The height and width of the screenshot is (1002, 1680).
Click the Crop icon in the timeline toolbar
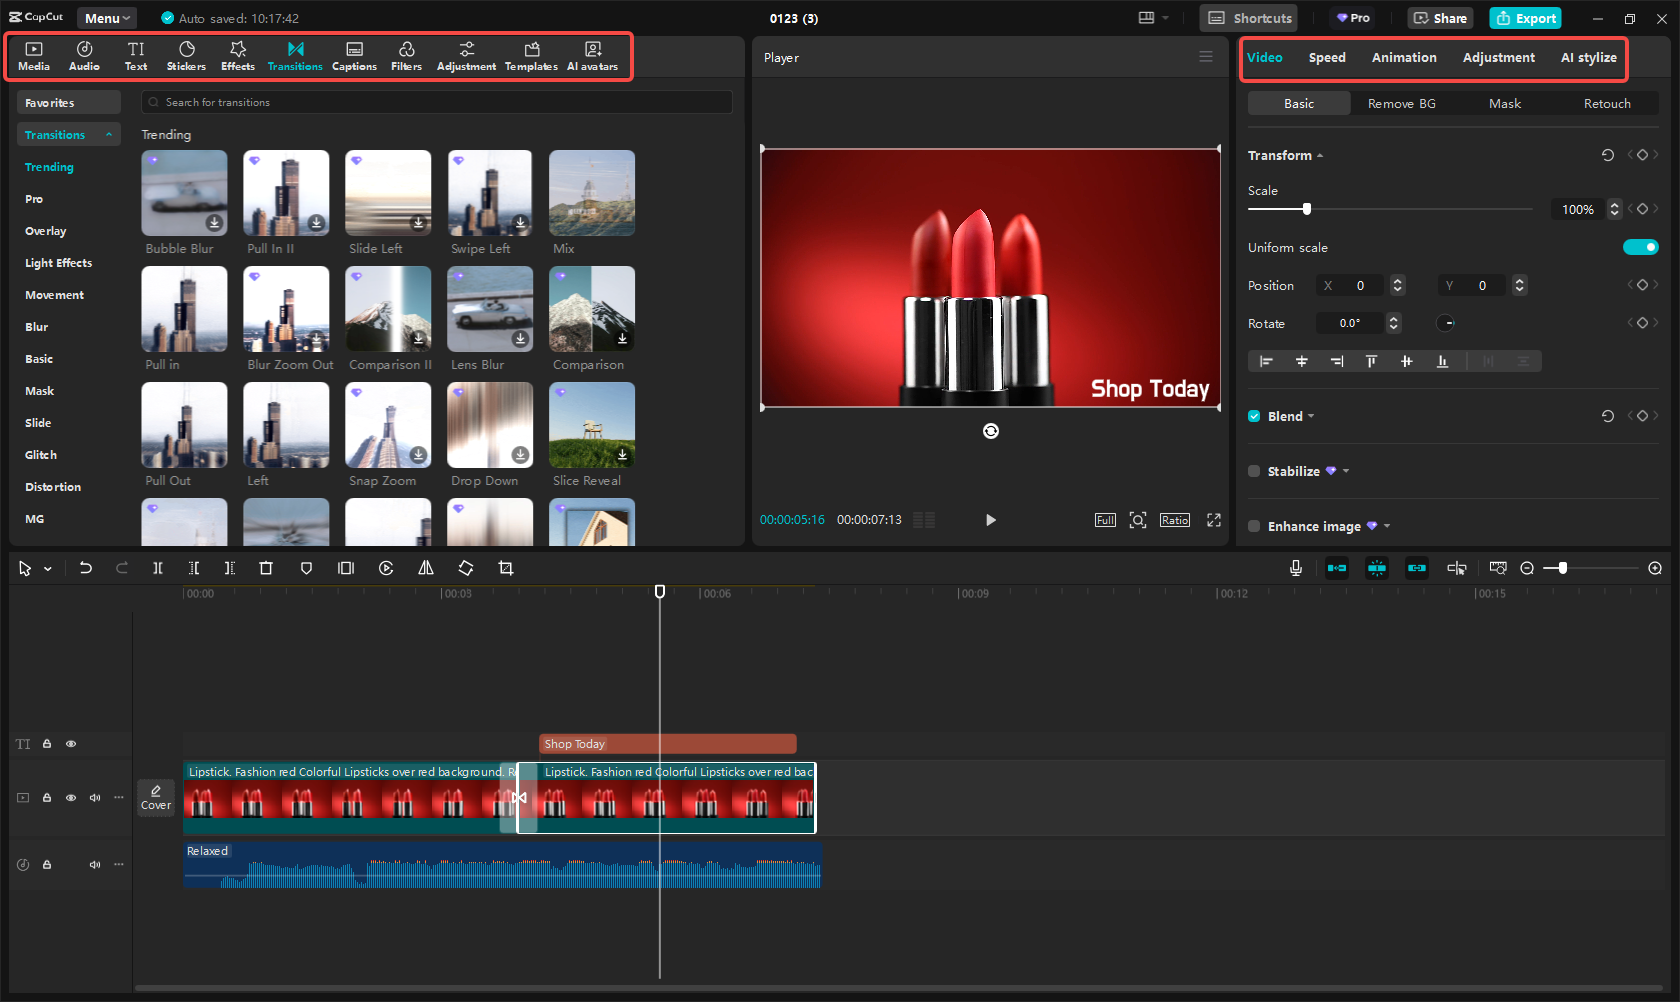coord(506,567)
